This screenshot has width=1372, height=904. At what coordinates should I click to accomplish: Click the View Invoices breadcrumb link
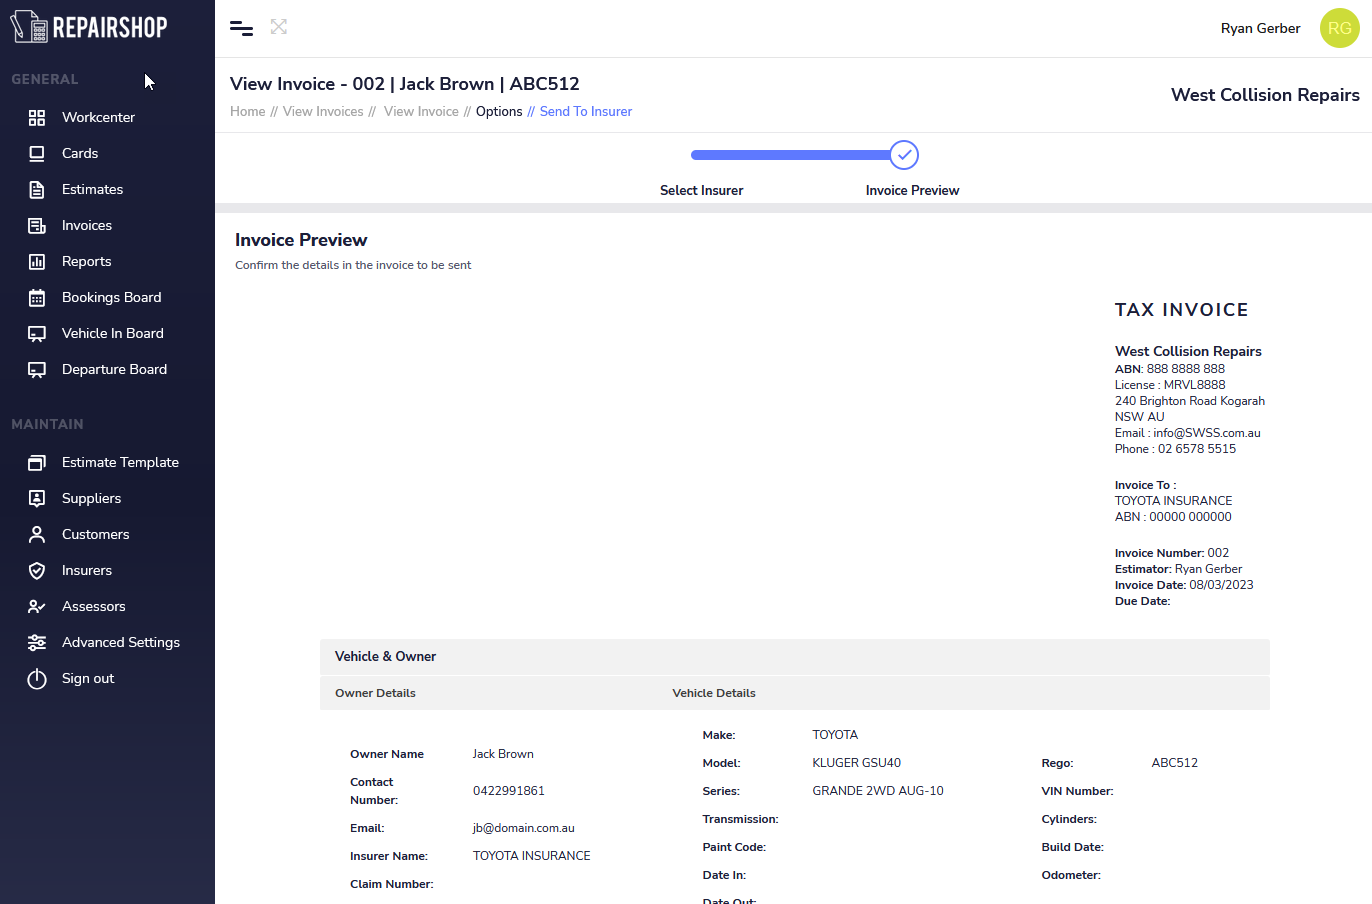pos(323,112)
